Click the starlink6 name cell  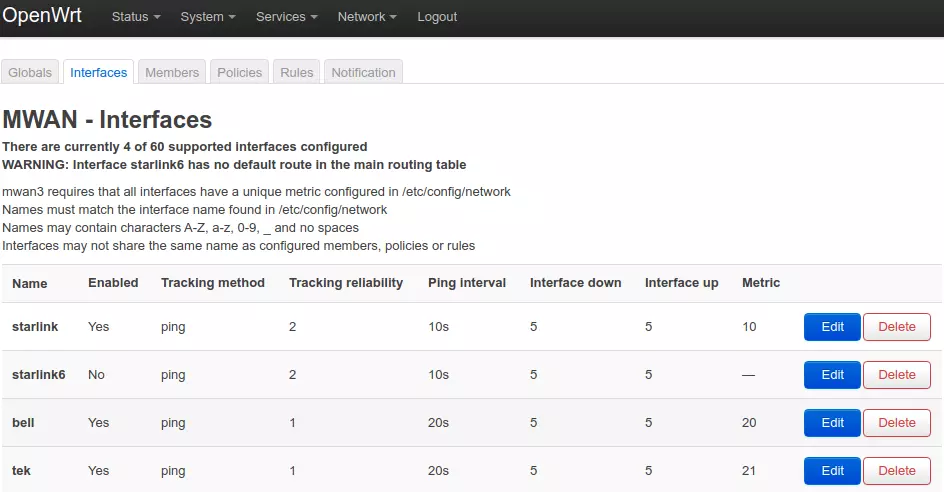point(39,375)
